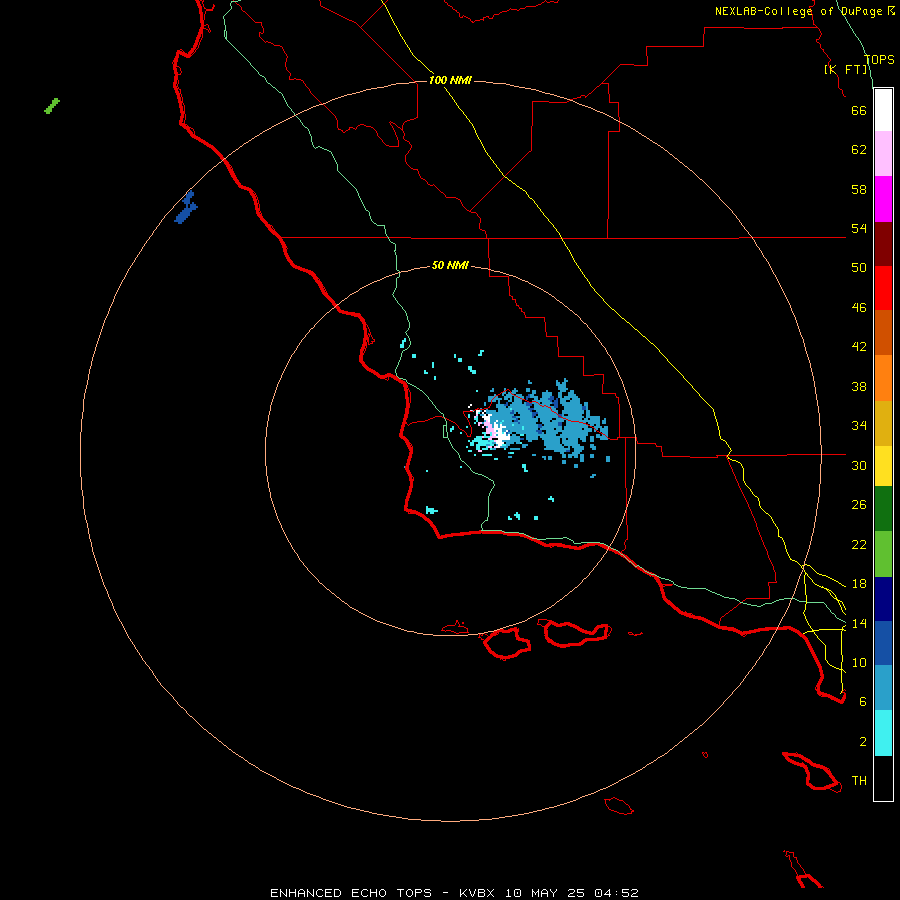Screen dimensions: 900x900
Task: Click the medium blue legend color band
Action: [883, 643]
